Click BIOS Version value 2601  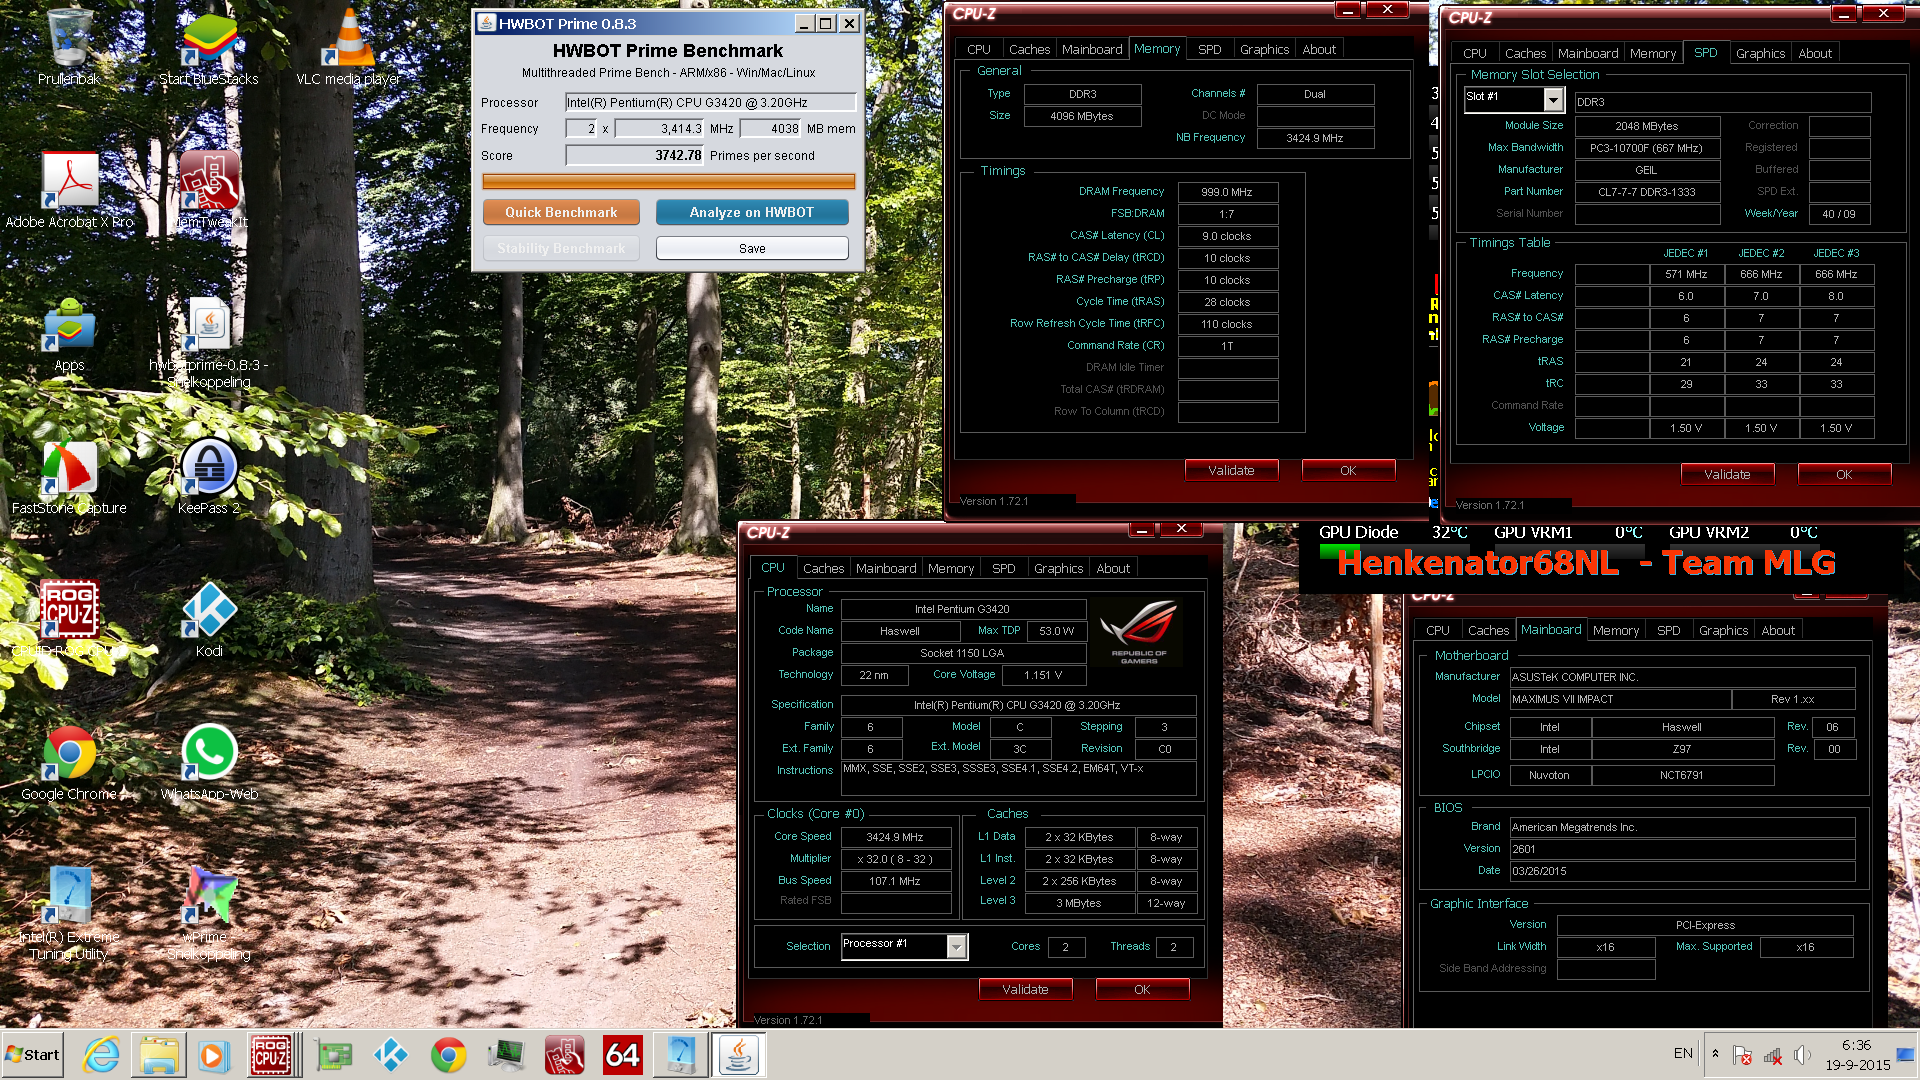point(1682,849)
